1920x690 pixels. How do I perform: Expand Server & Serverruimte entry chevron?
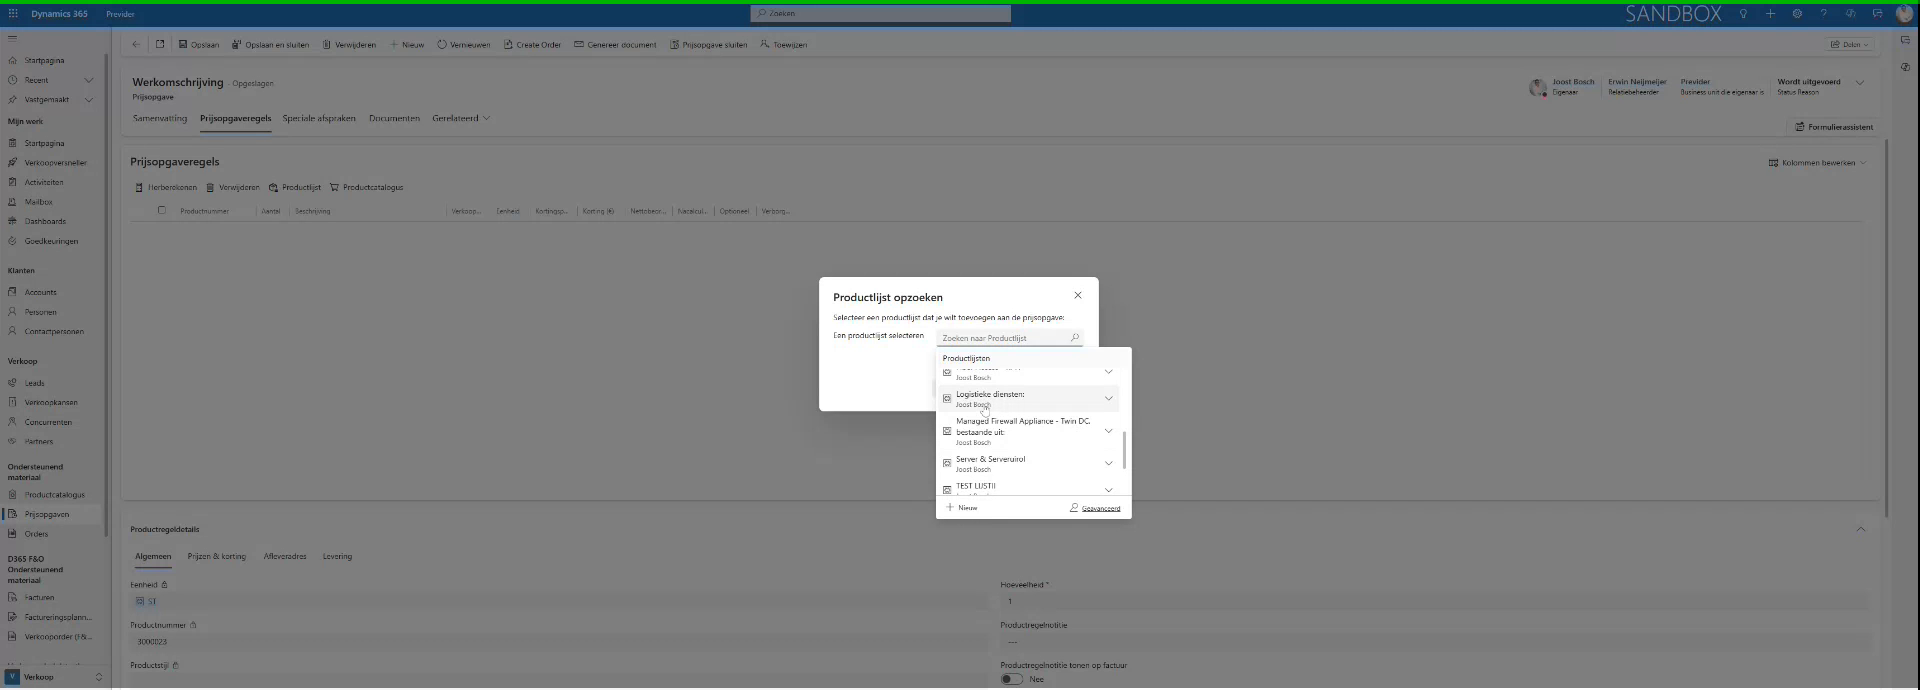pyautogui.click(x=1108, y=463)
